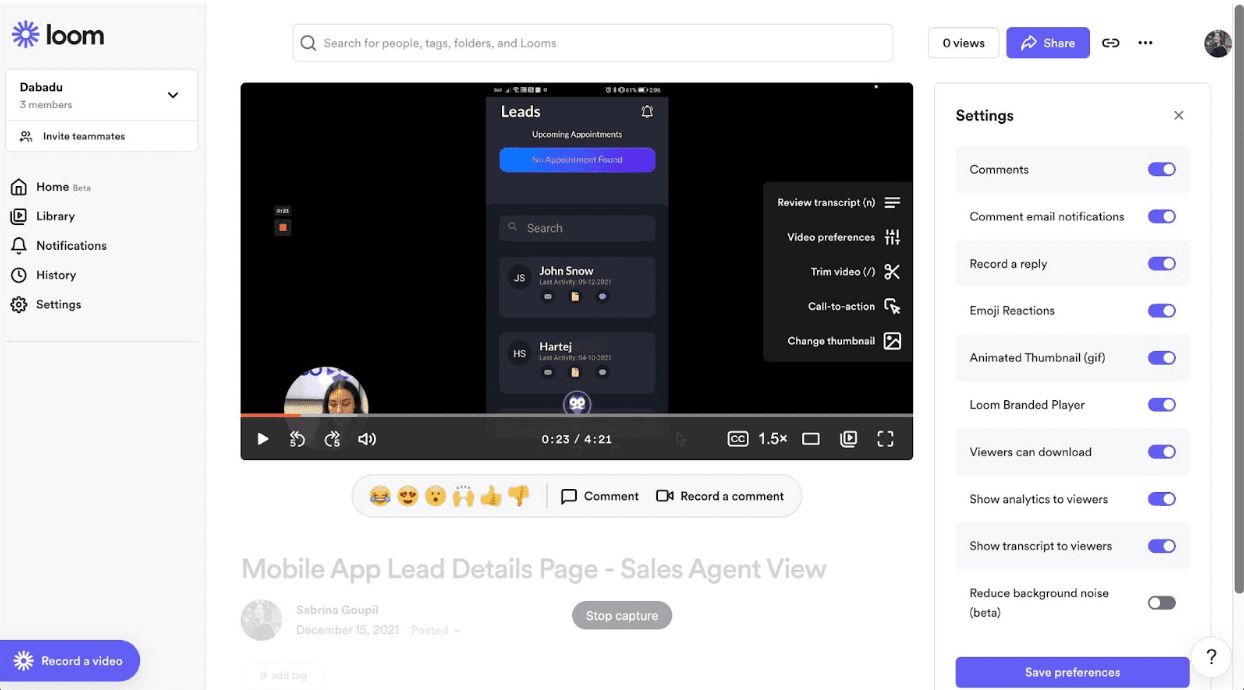
Task: Toggle closed captions CC icon
Action: pyautogui.click(x=738, y=439)
